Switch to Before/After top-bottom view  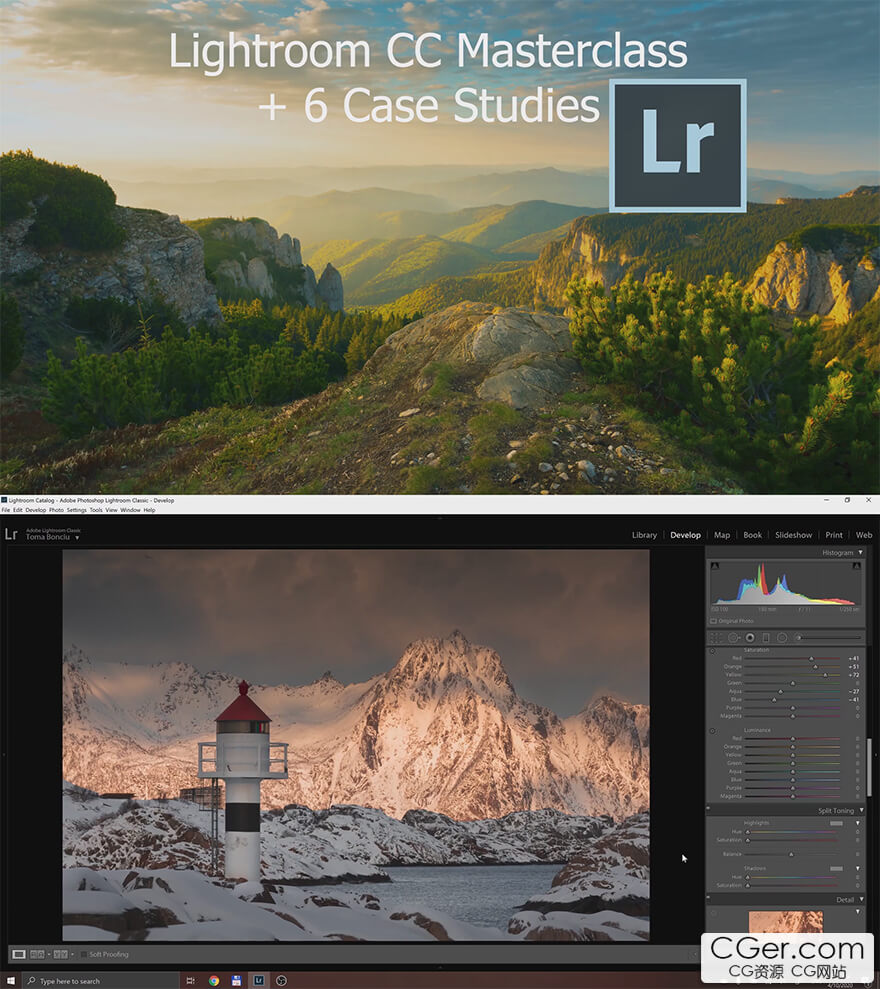coord(61,954)
